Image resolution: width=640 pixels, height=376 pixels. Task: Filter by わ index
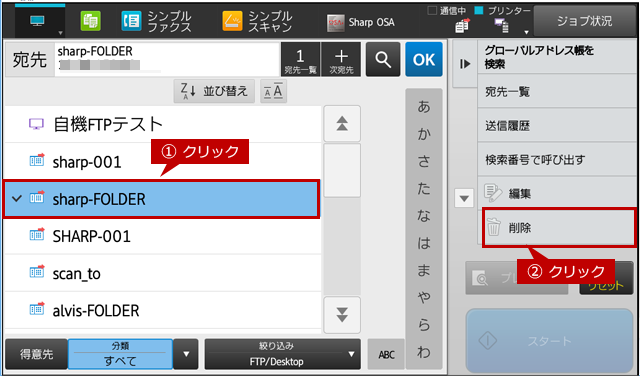tap(424, 352)
